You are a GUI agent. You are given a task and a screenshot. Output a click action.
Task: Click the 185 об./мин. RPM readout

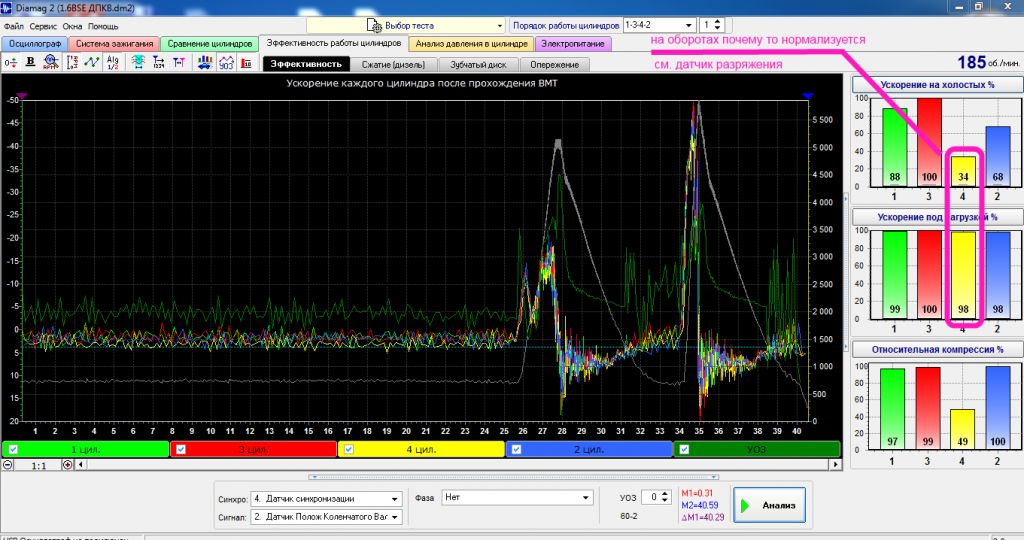tap(988, 62)
